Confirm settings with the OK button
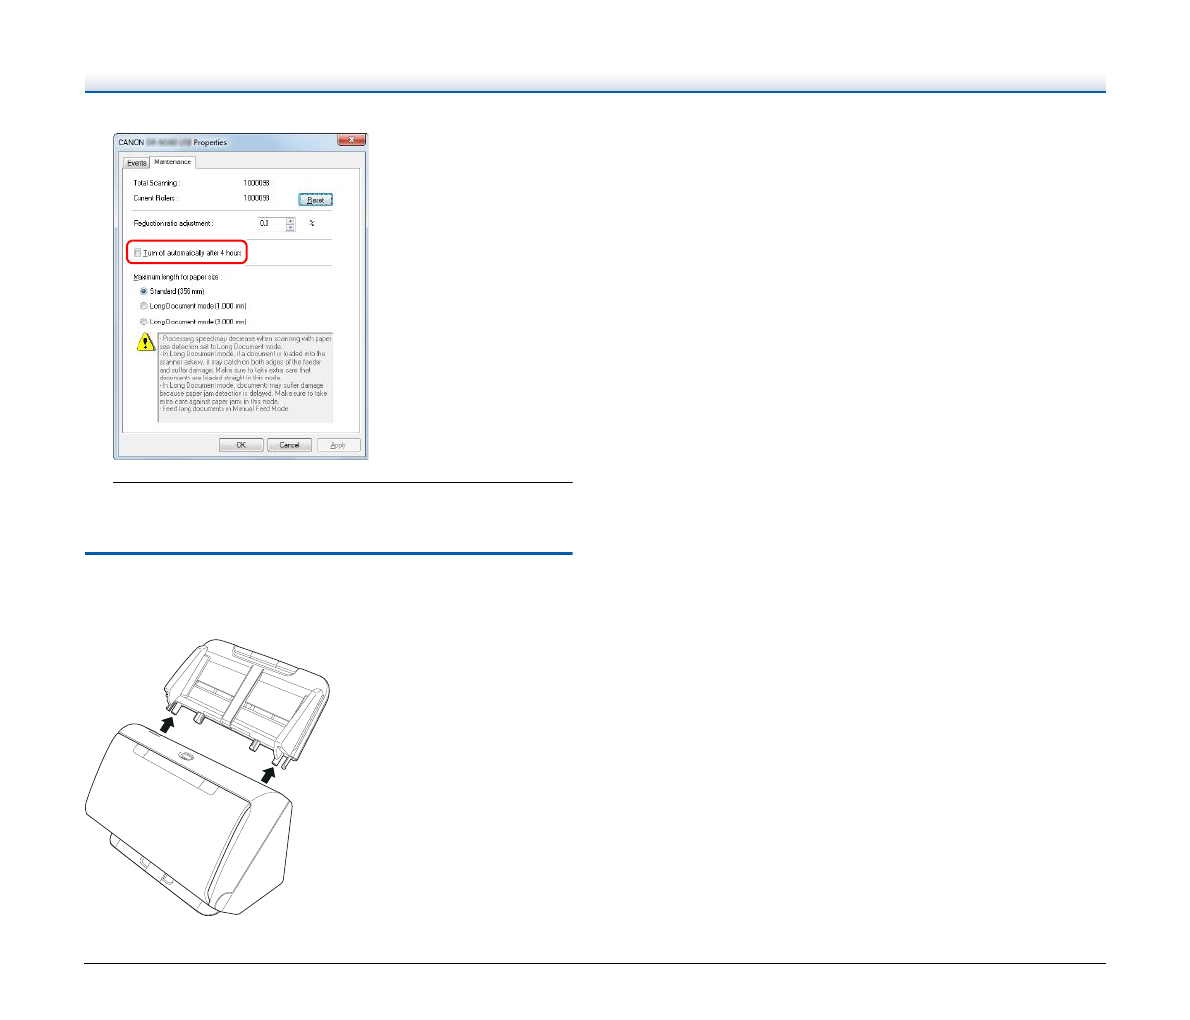This screenshot has height=1020, width=1190. click(x=241, y=445)
